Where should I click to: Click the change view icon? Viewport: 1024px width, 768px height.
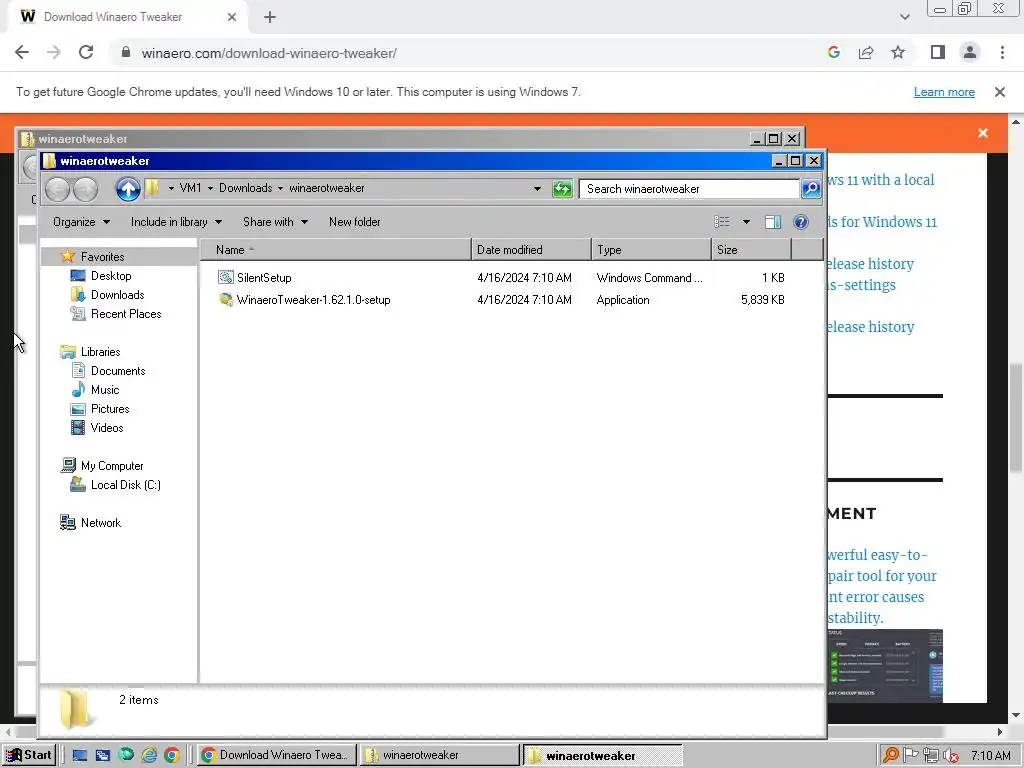[722, 222]
